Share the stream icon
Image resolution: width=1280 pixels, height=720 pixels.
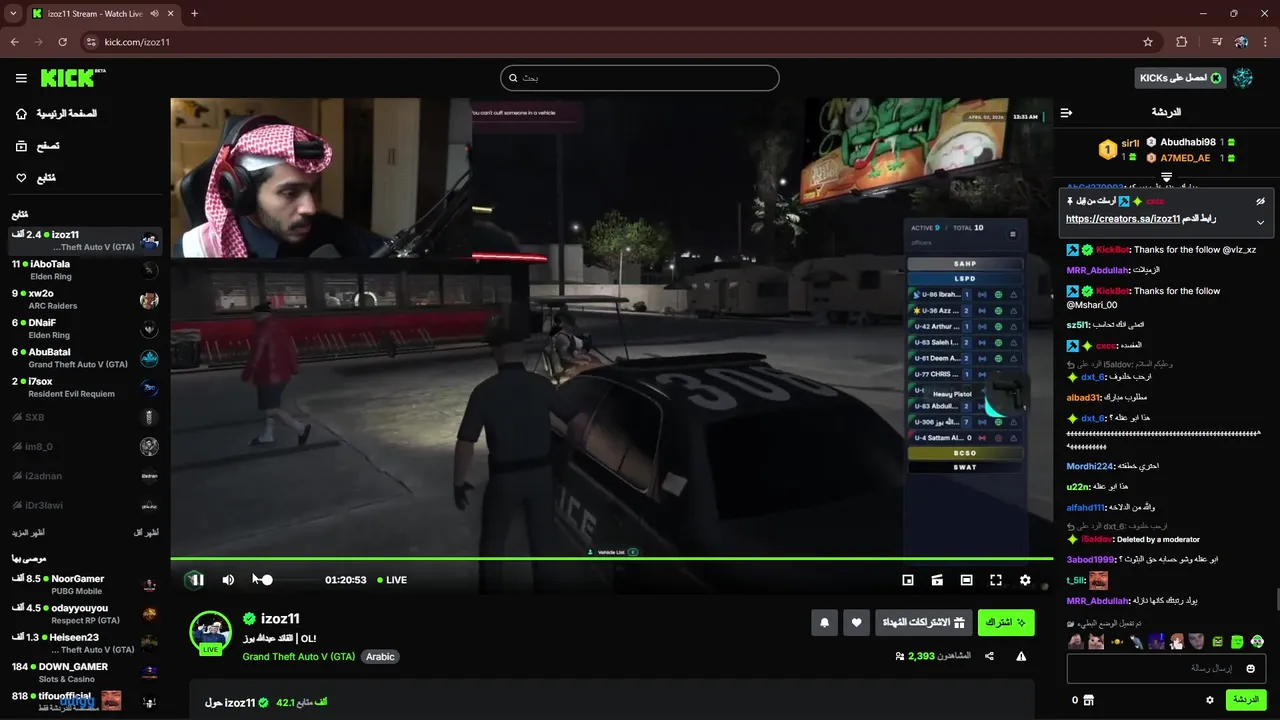[x=989, y=656]
